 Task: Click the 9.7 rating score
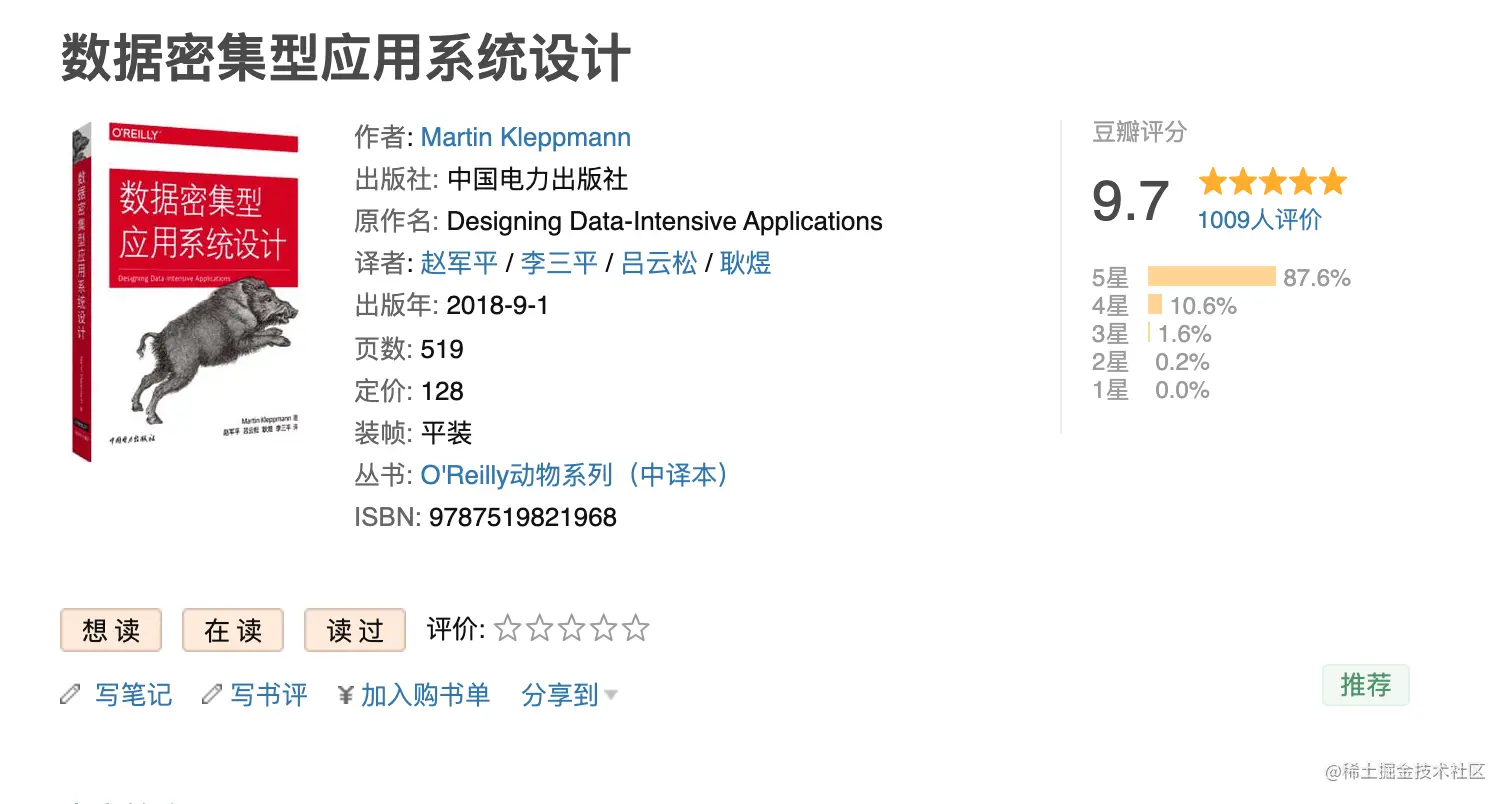click(1131, 202)
